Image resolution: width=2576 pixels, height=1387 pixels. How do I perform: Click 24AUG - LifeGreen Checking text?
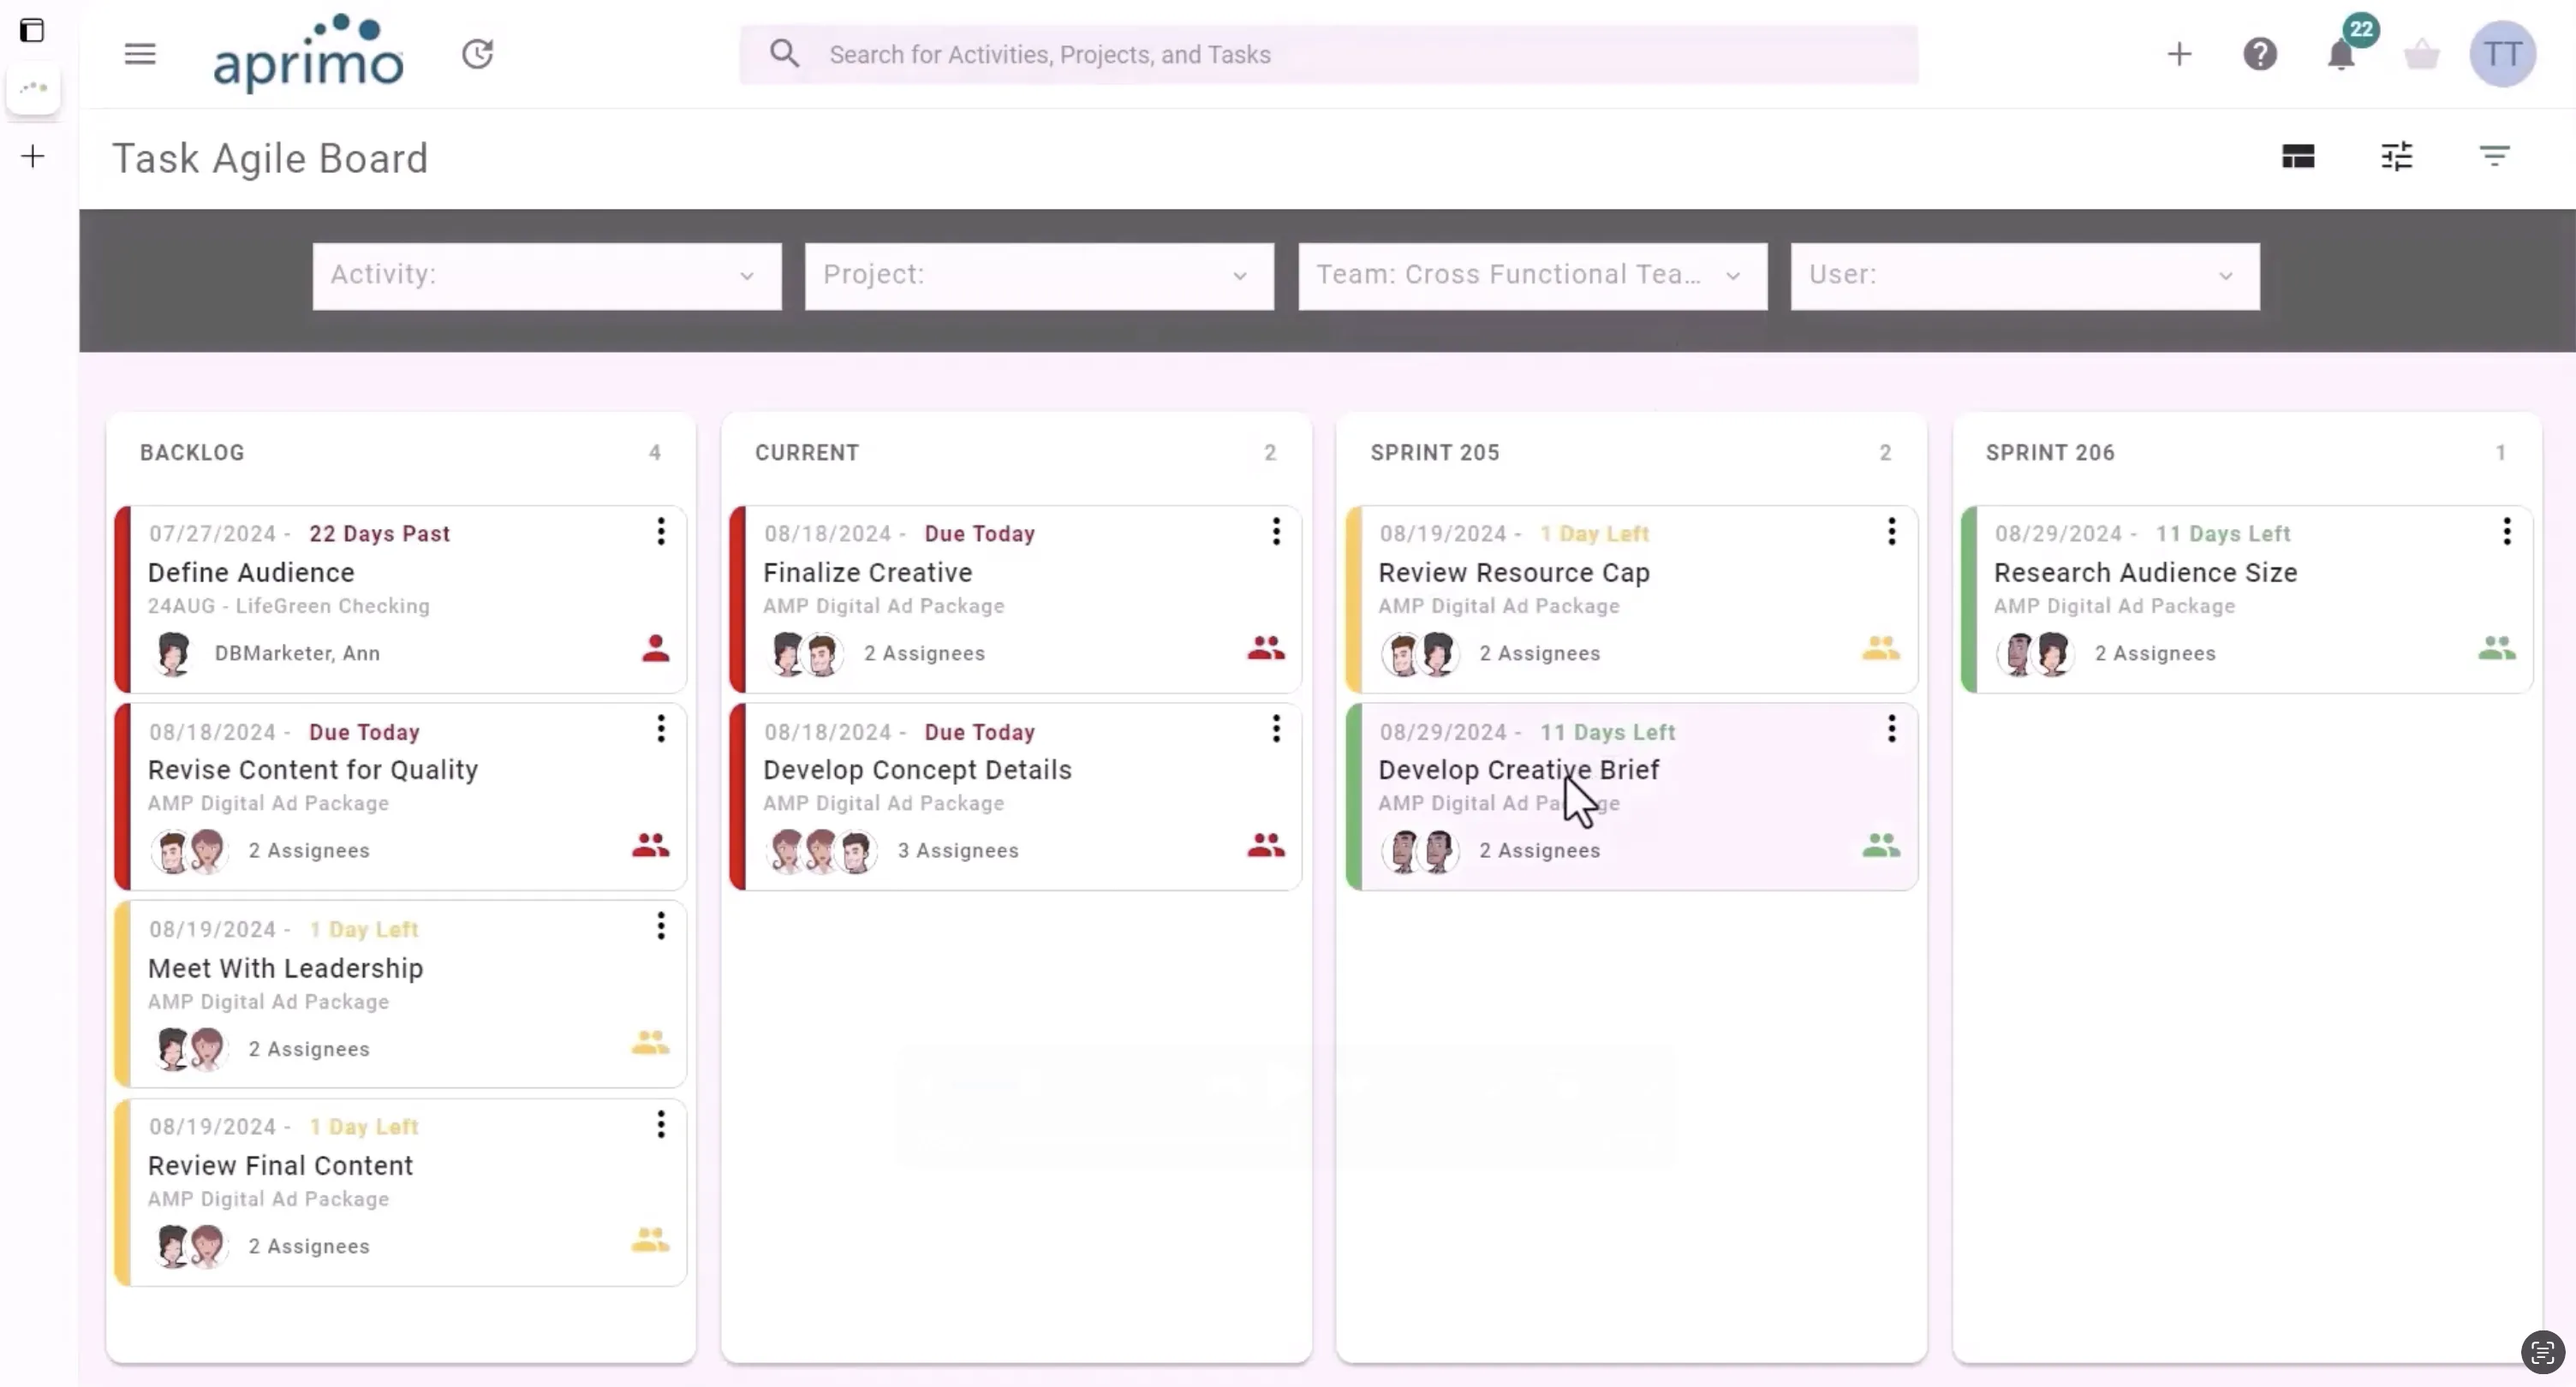[289, 606]
